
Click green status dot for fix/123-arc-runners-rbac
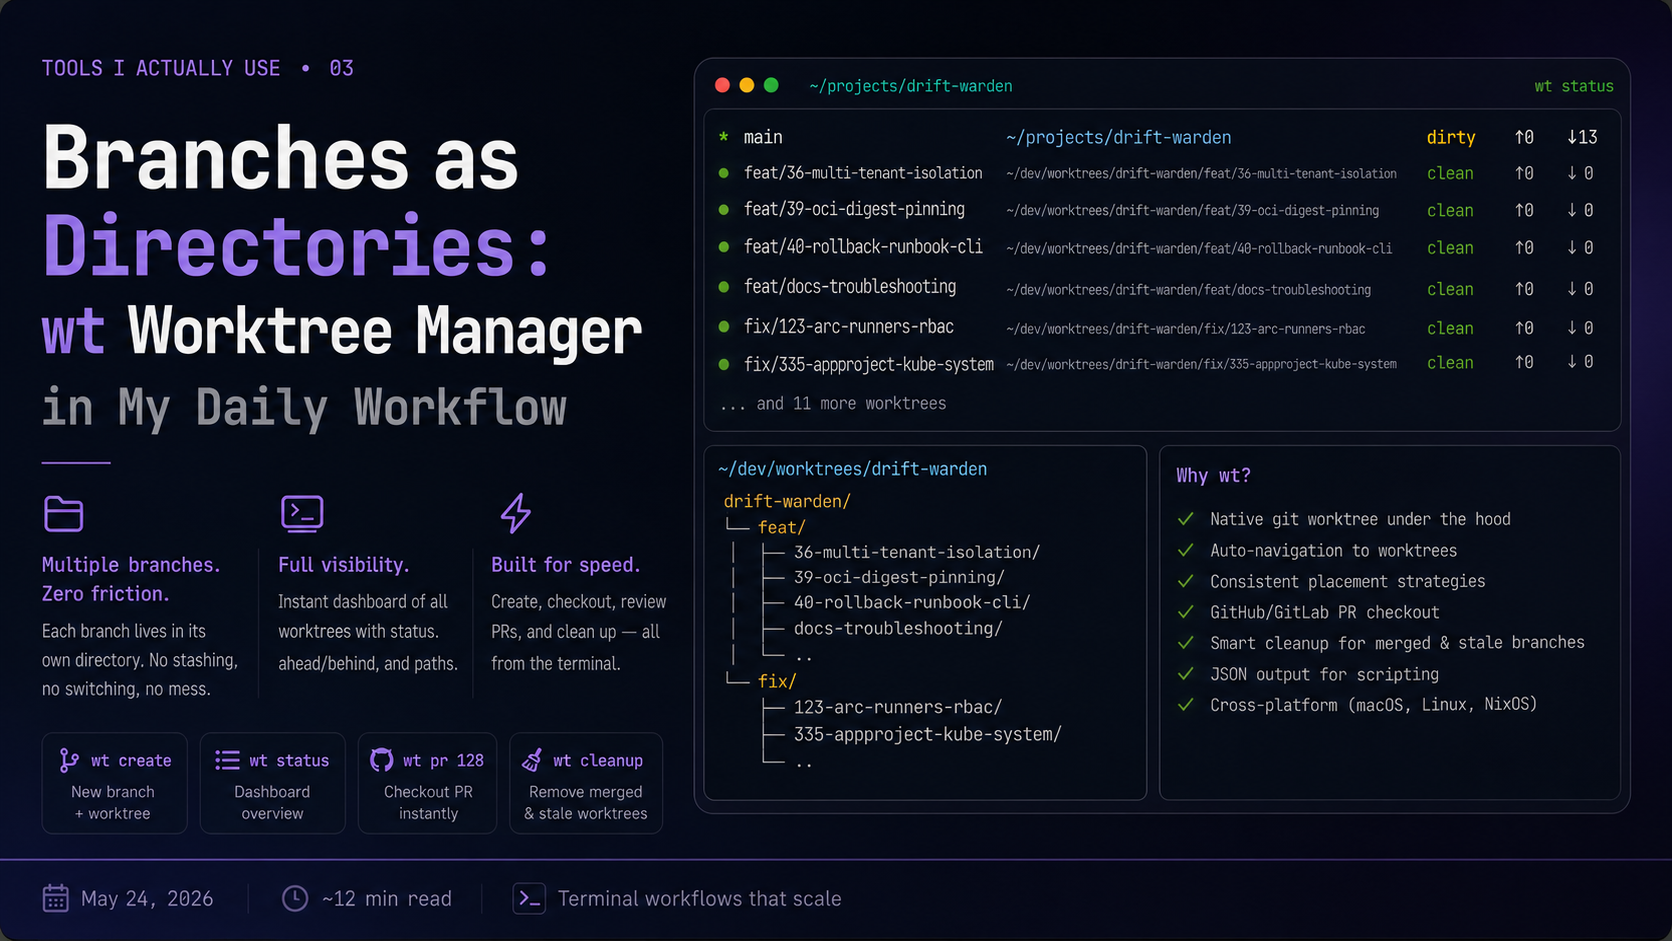[723, 327]
